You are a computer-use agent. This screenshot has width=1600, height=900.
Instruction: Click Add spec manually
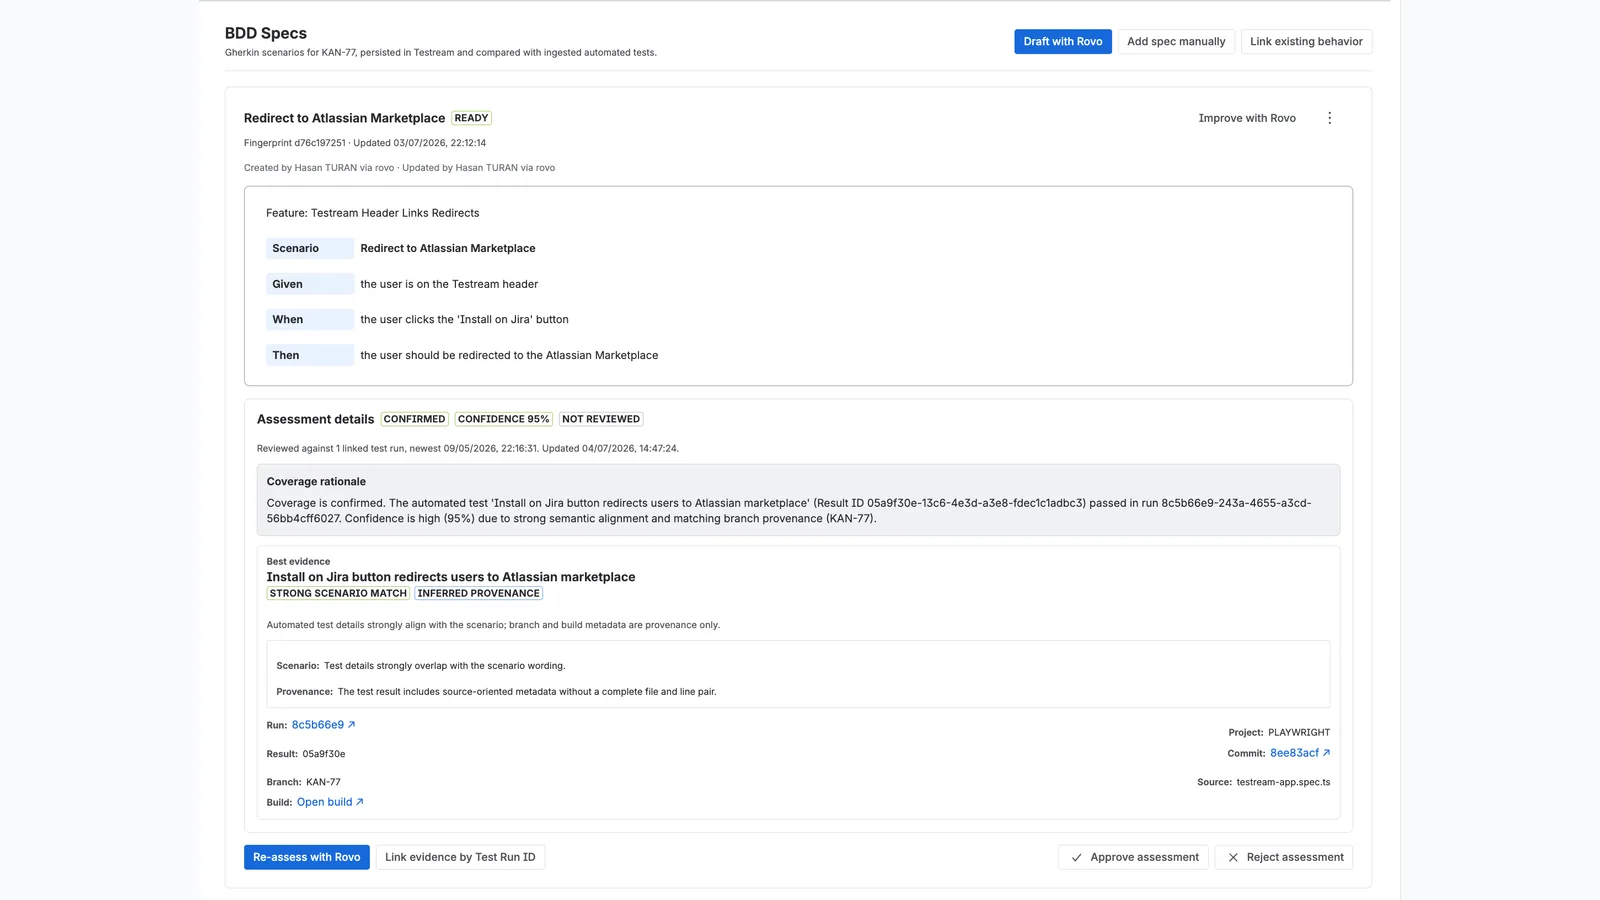1176,41
